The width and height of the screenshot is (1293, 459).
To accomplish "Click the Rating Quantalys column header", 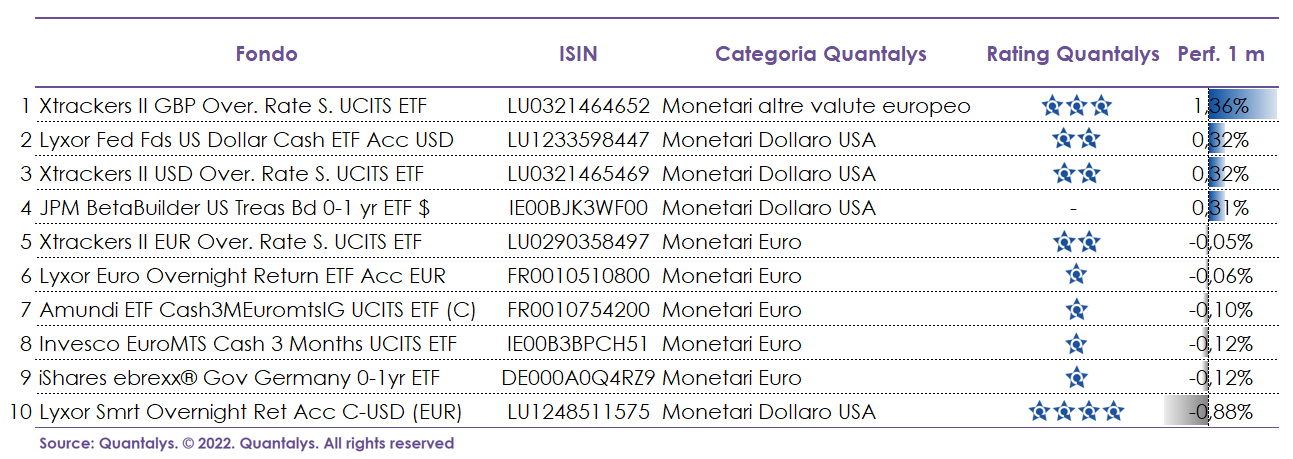I will (1073, 54).
